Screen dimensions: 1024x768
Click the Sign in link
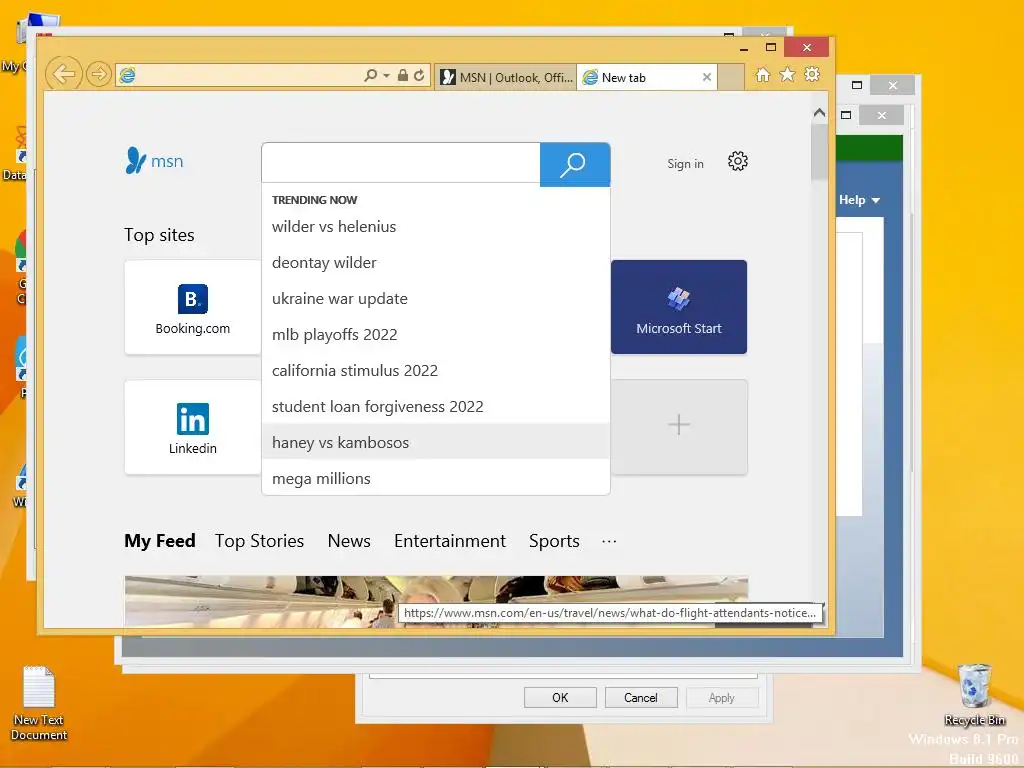click(x=685, y=164)
